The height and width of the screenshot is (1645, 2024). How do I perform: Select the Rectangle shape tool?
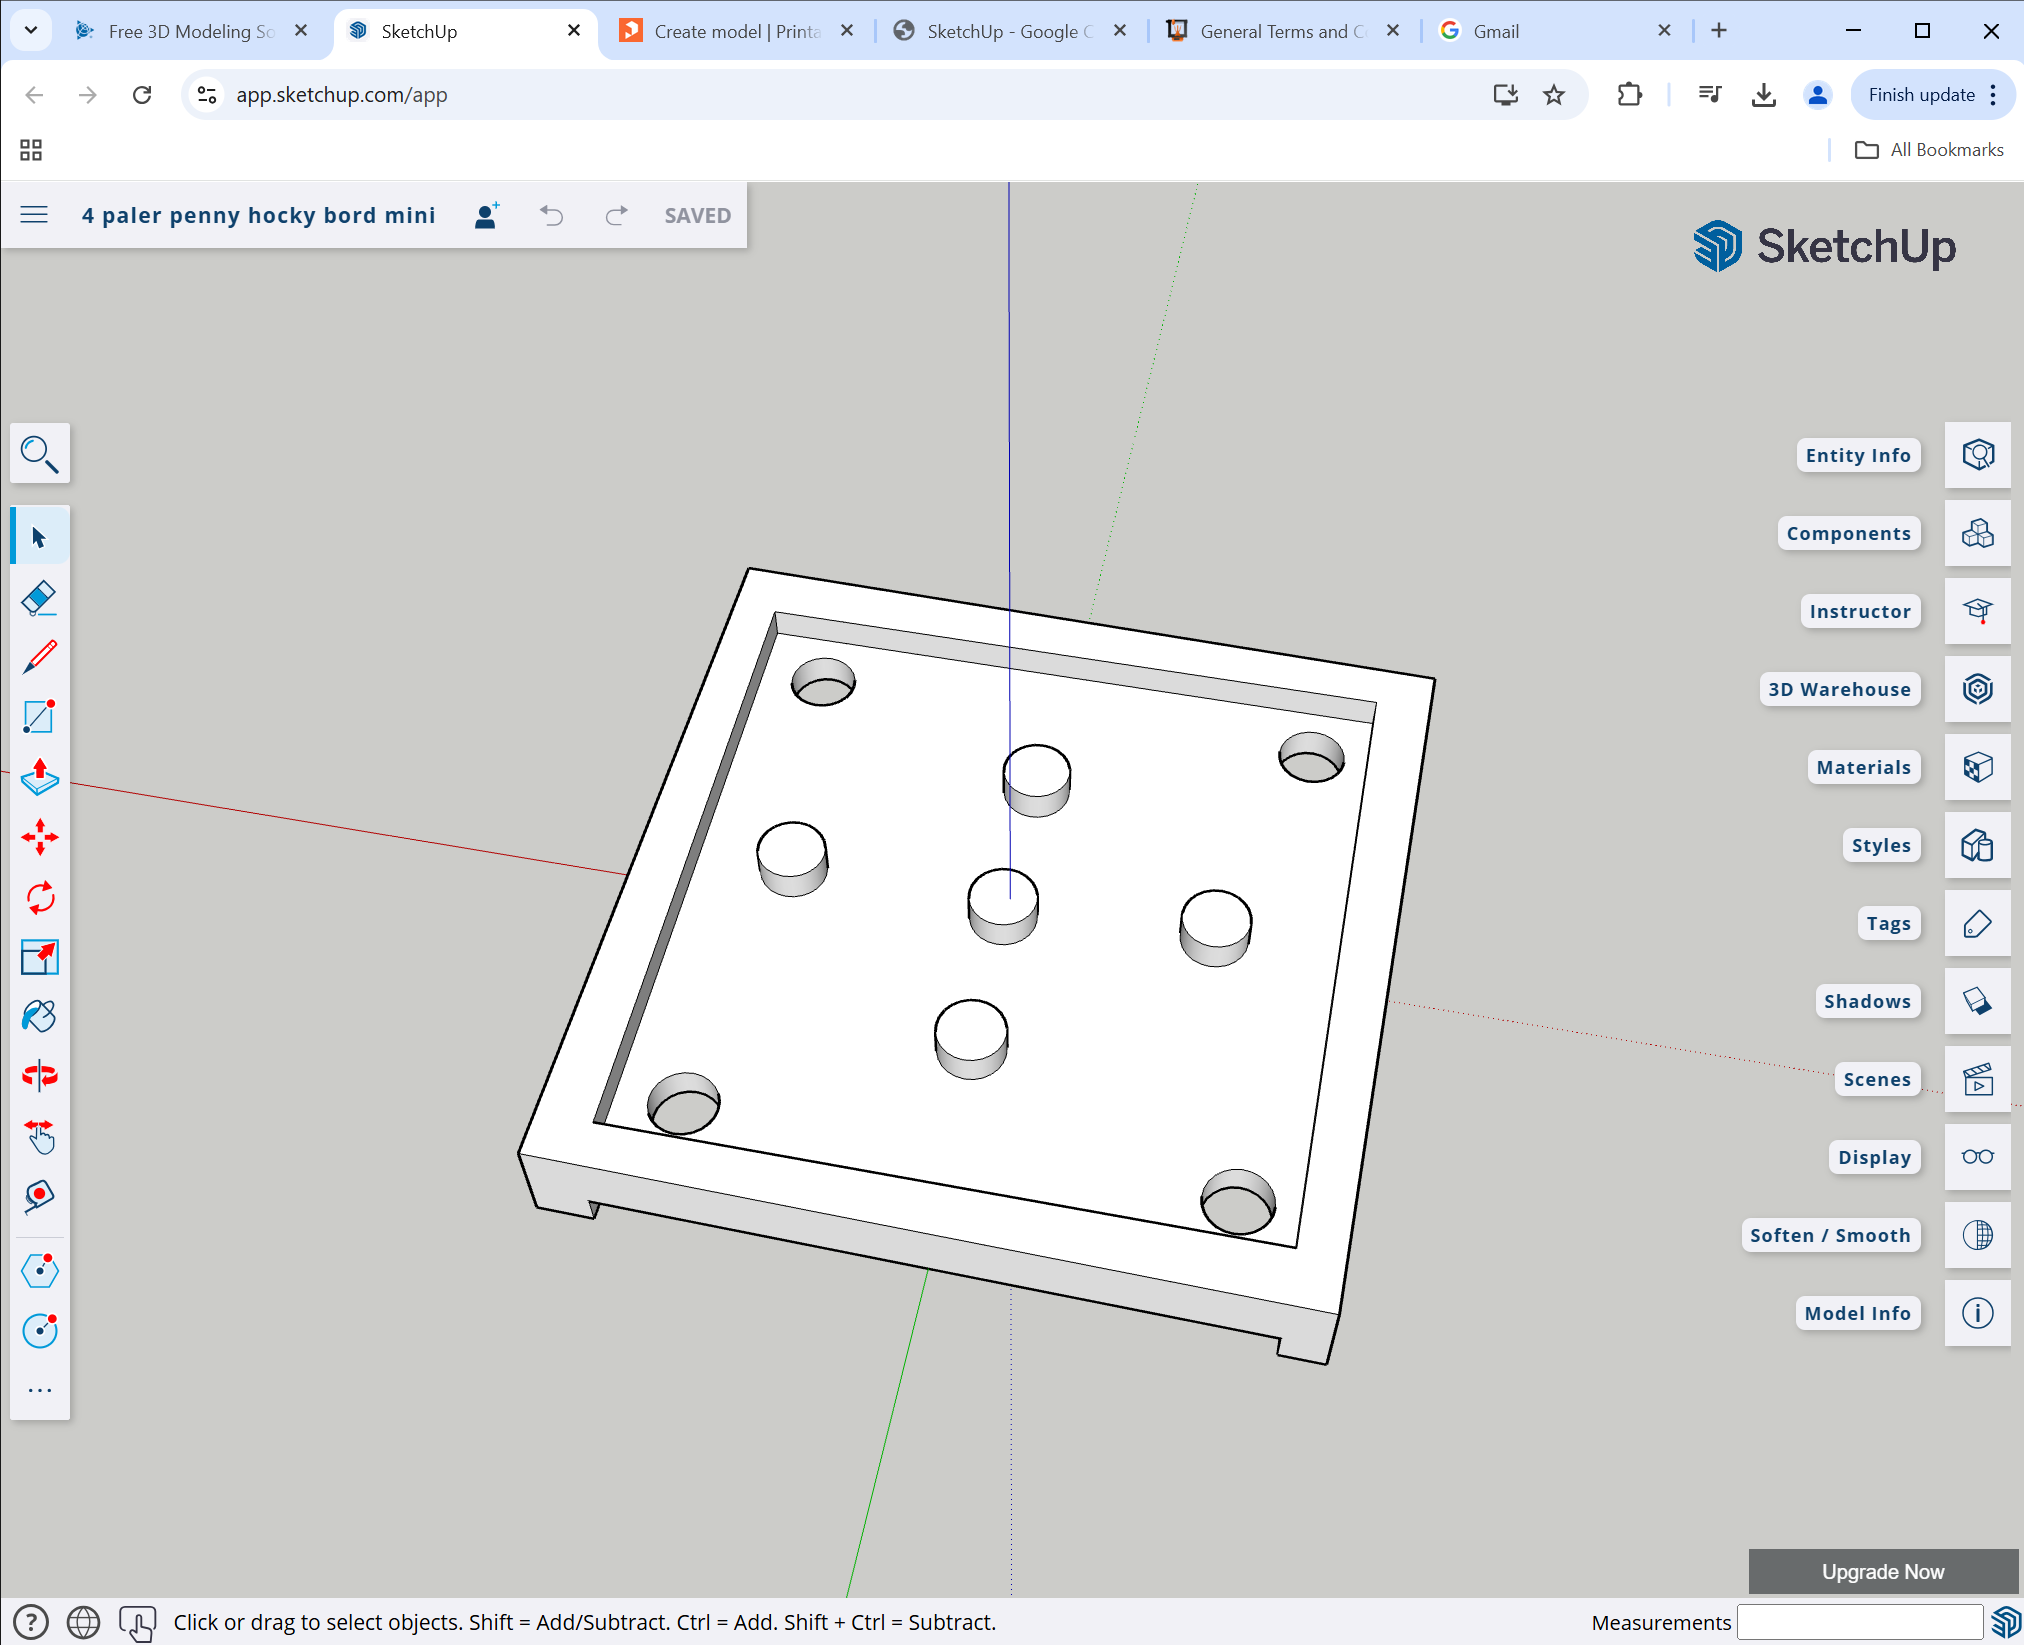[40, 717]
